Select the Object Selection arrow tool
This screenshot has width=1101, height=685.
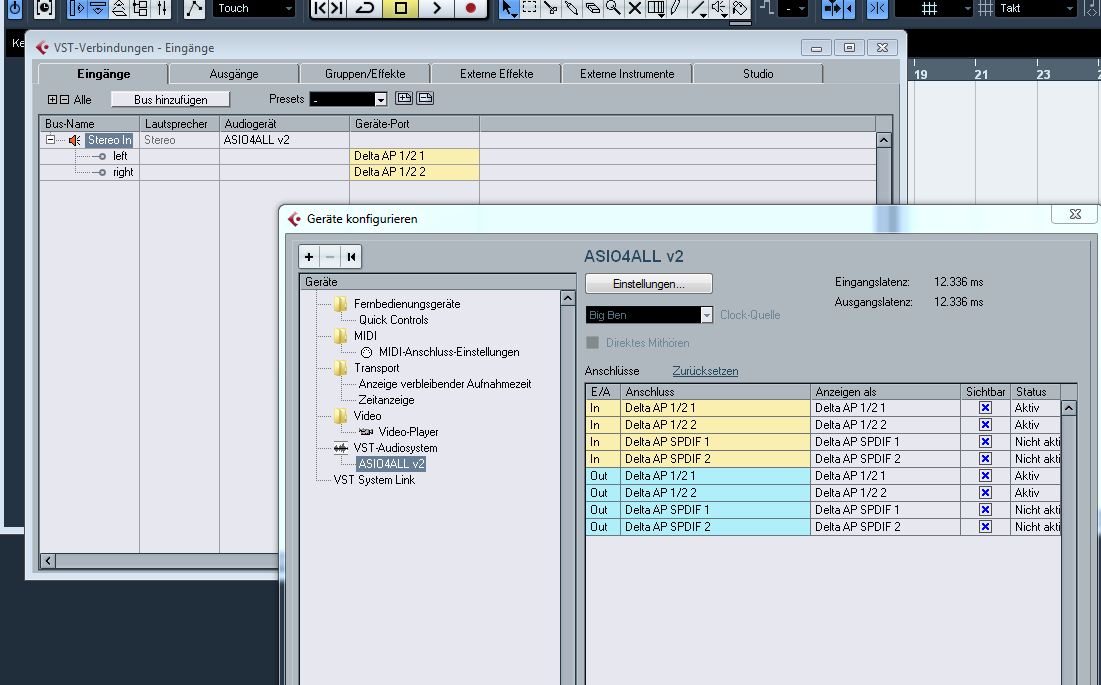click(508, 9)
